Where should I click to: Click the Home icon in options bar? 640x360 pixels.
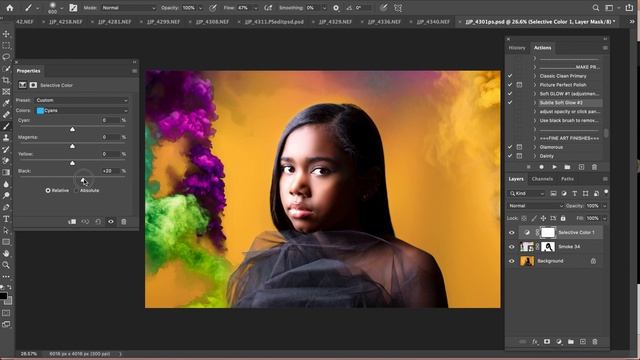(x=9, y=8)
